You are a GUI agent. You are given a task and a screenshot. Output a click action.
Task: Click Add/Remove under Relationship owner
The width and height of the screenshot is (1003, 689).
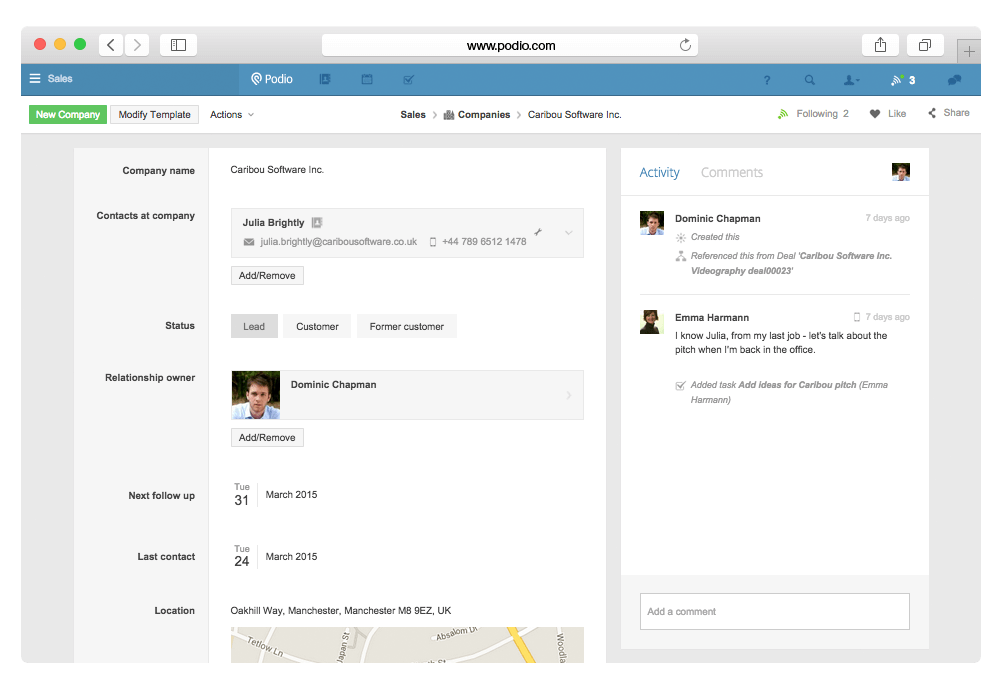pyautogui.click(x=267, y=438)
